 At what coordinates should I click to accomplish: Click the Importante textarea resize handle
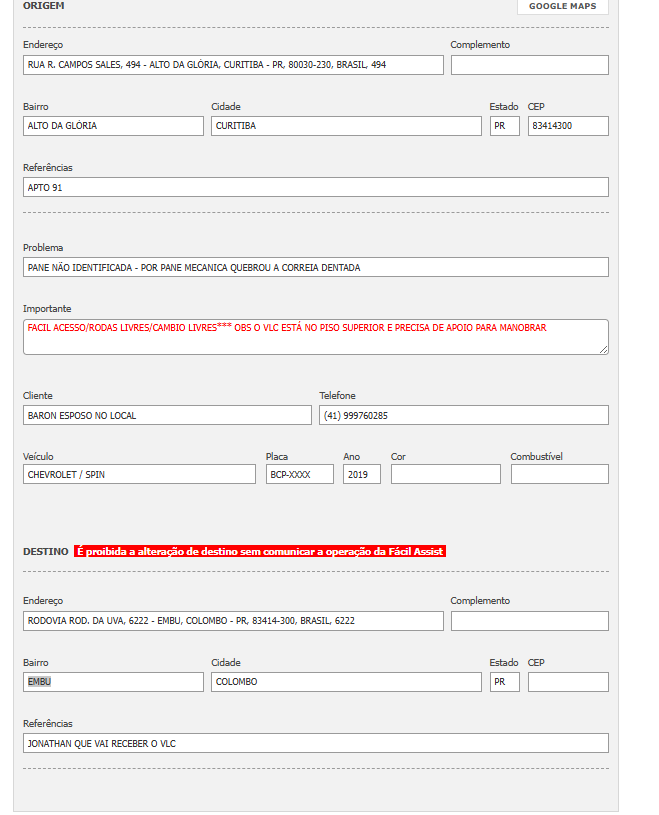pyautogui.click(x=604, y=350)
